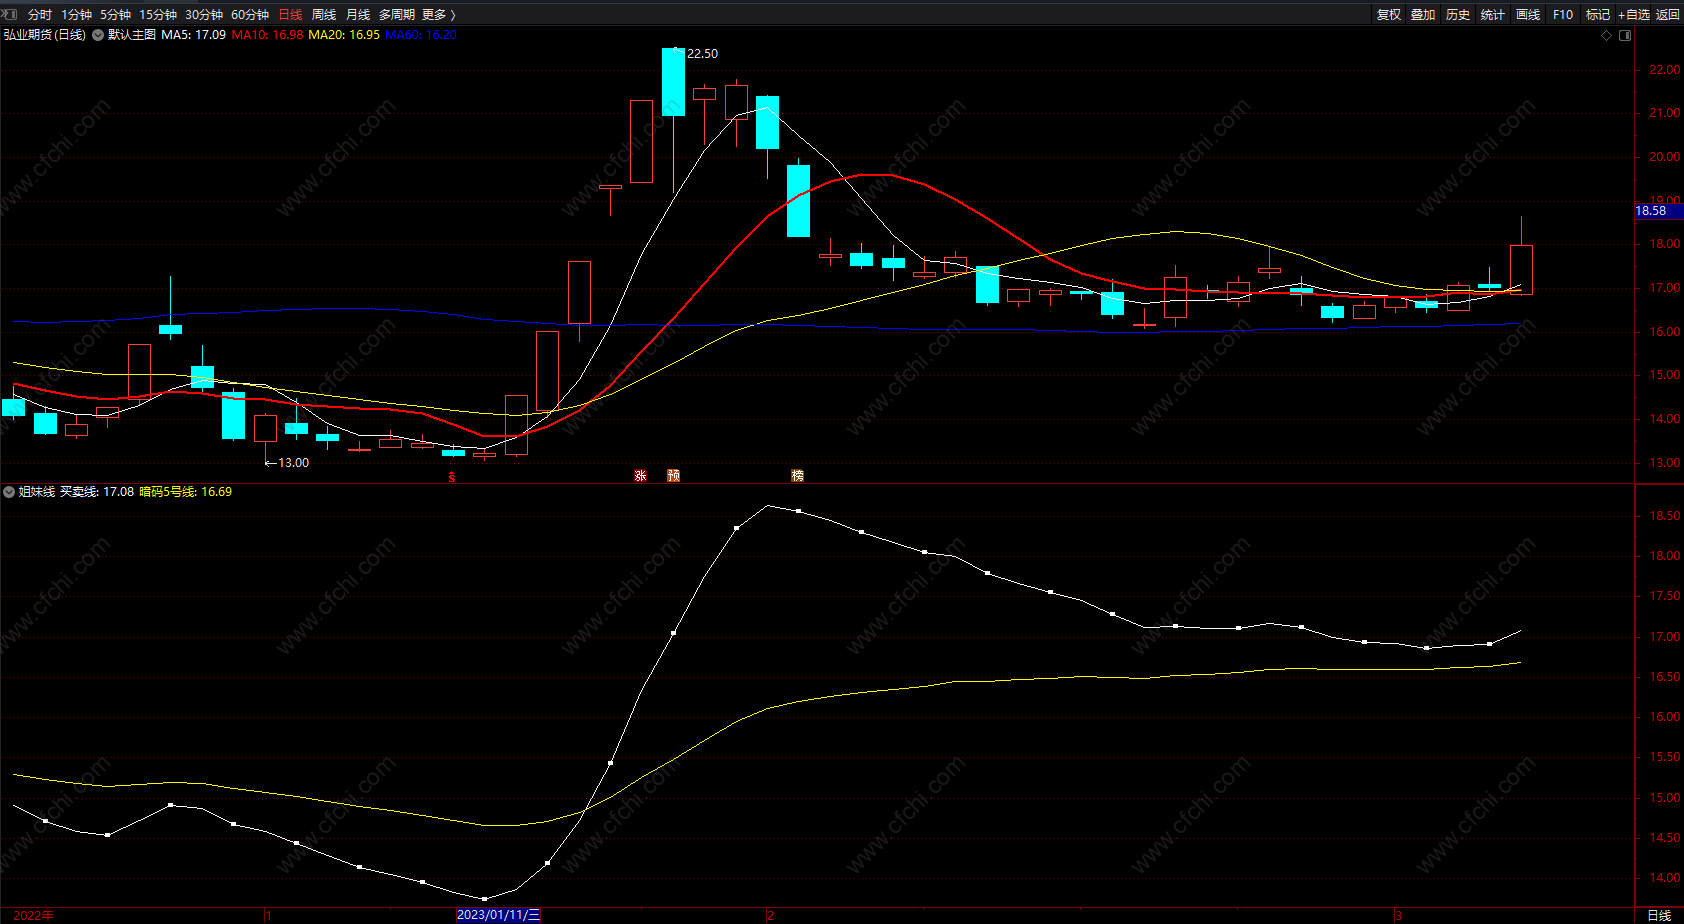Select the 30分钟 period tab

tap(204, 15)
